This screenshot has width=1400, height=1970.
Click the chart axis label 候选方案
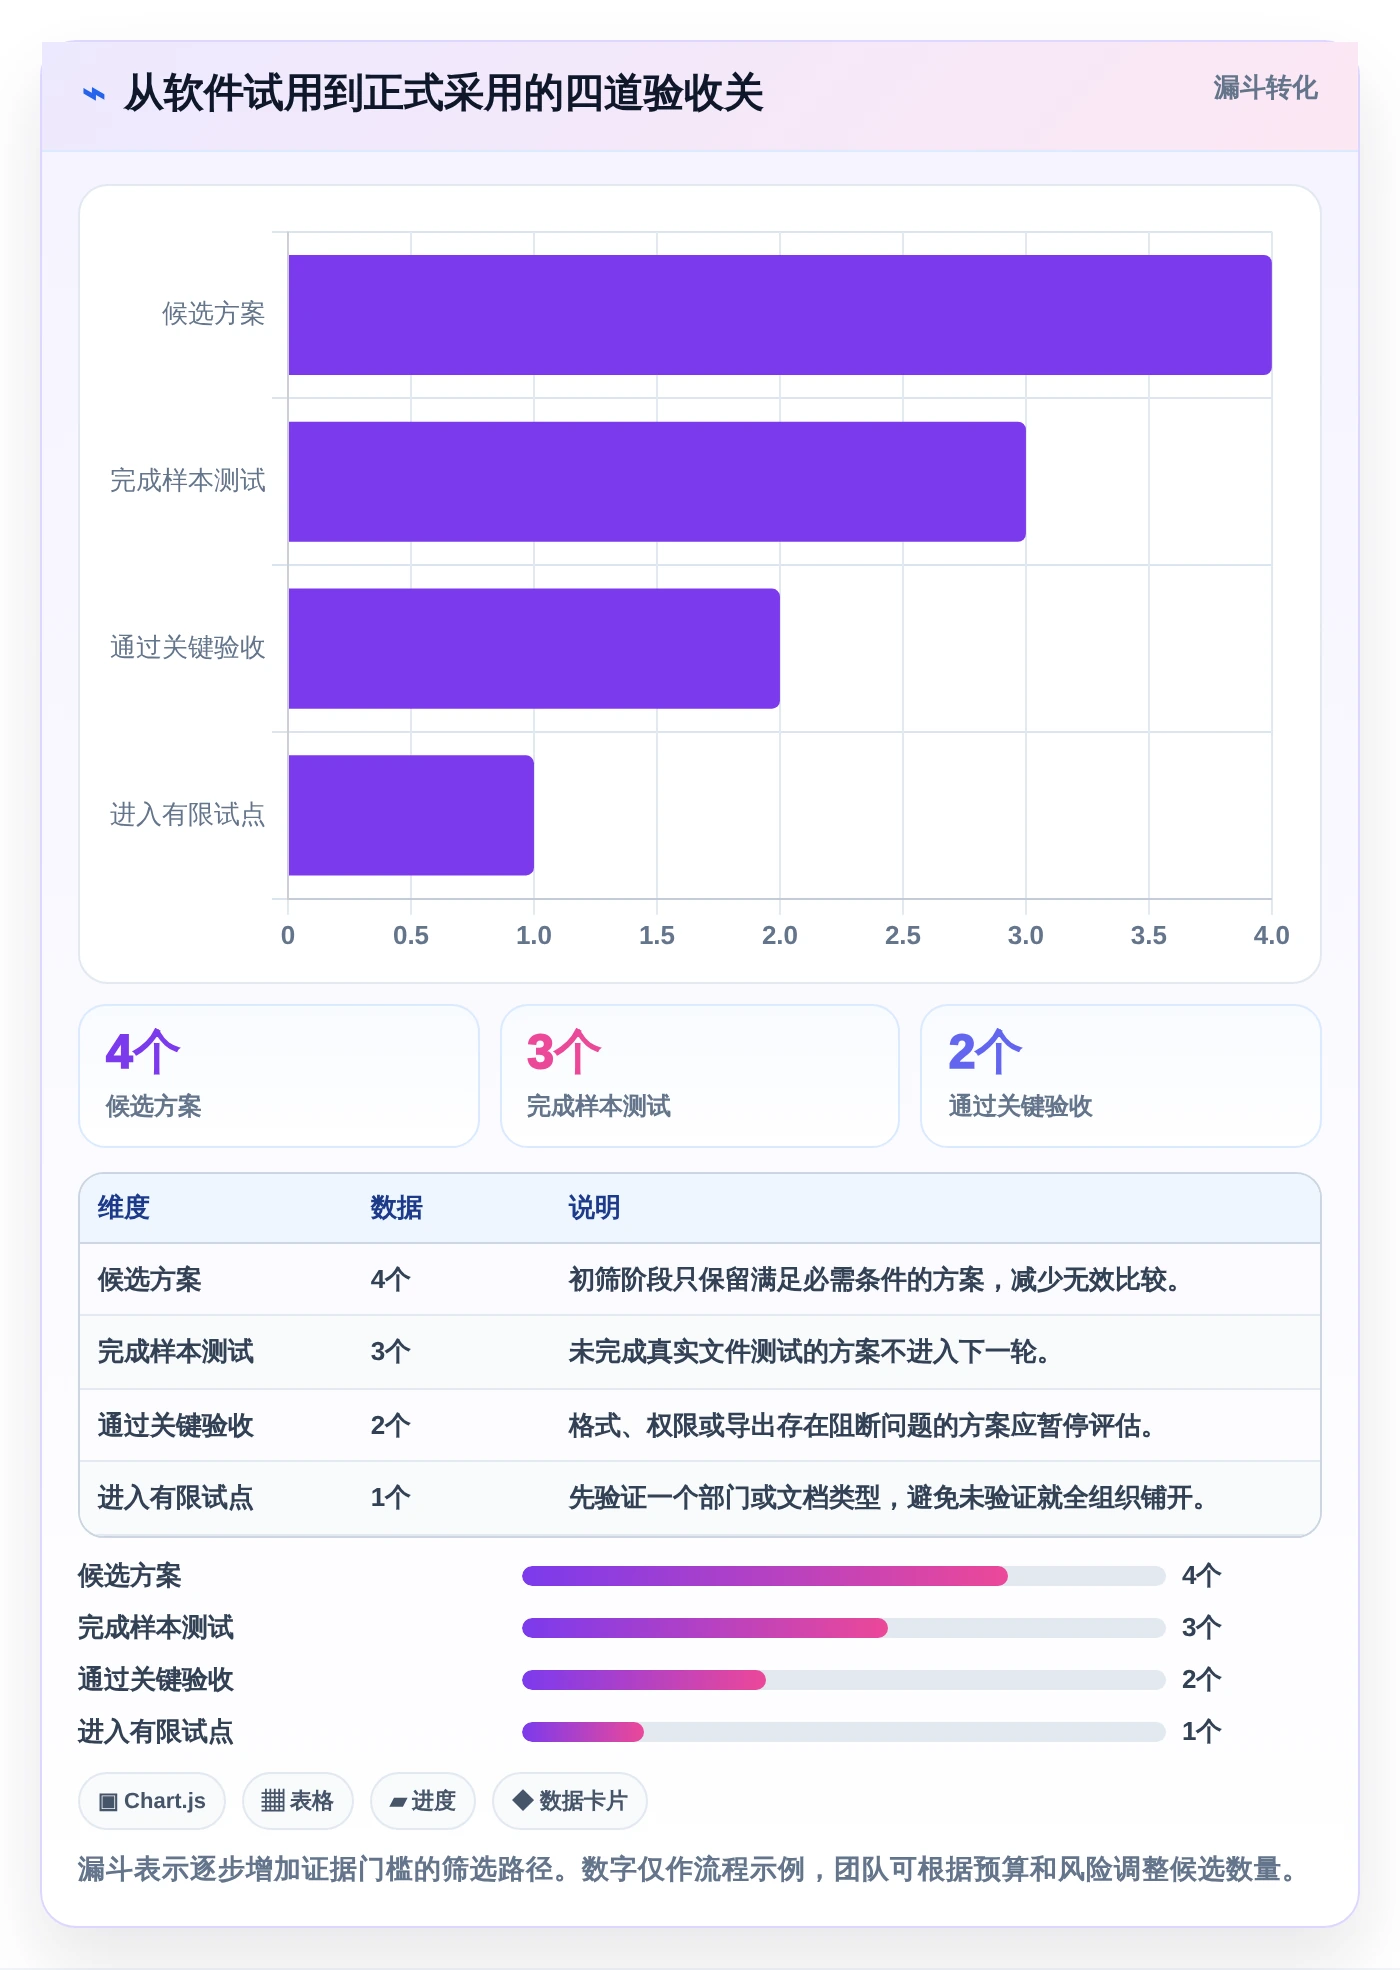point(214,314)
